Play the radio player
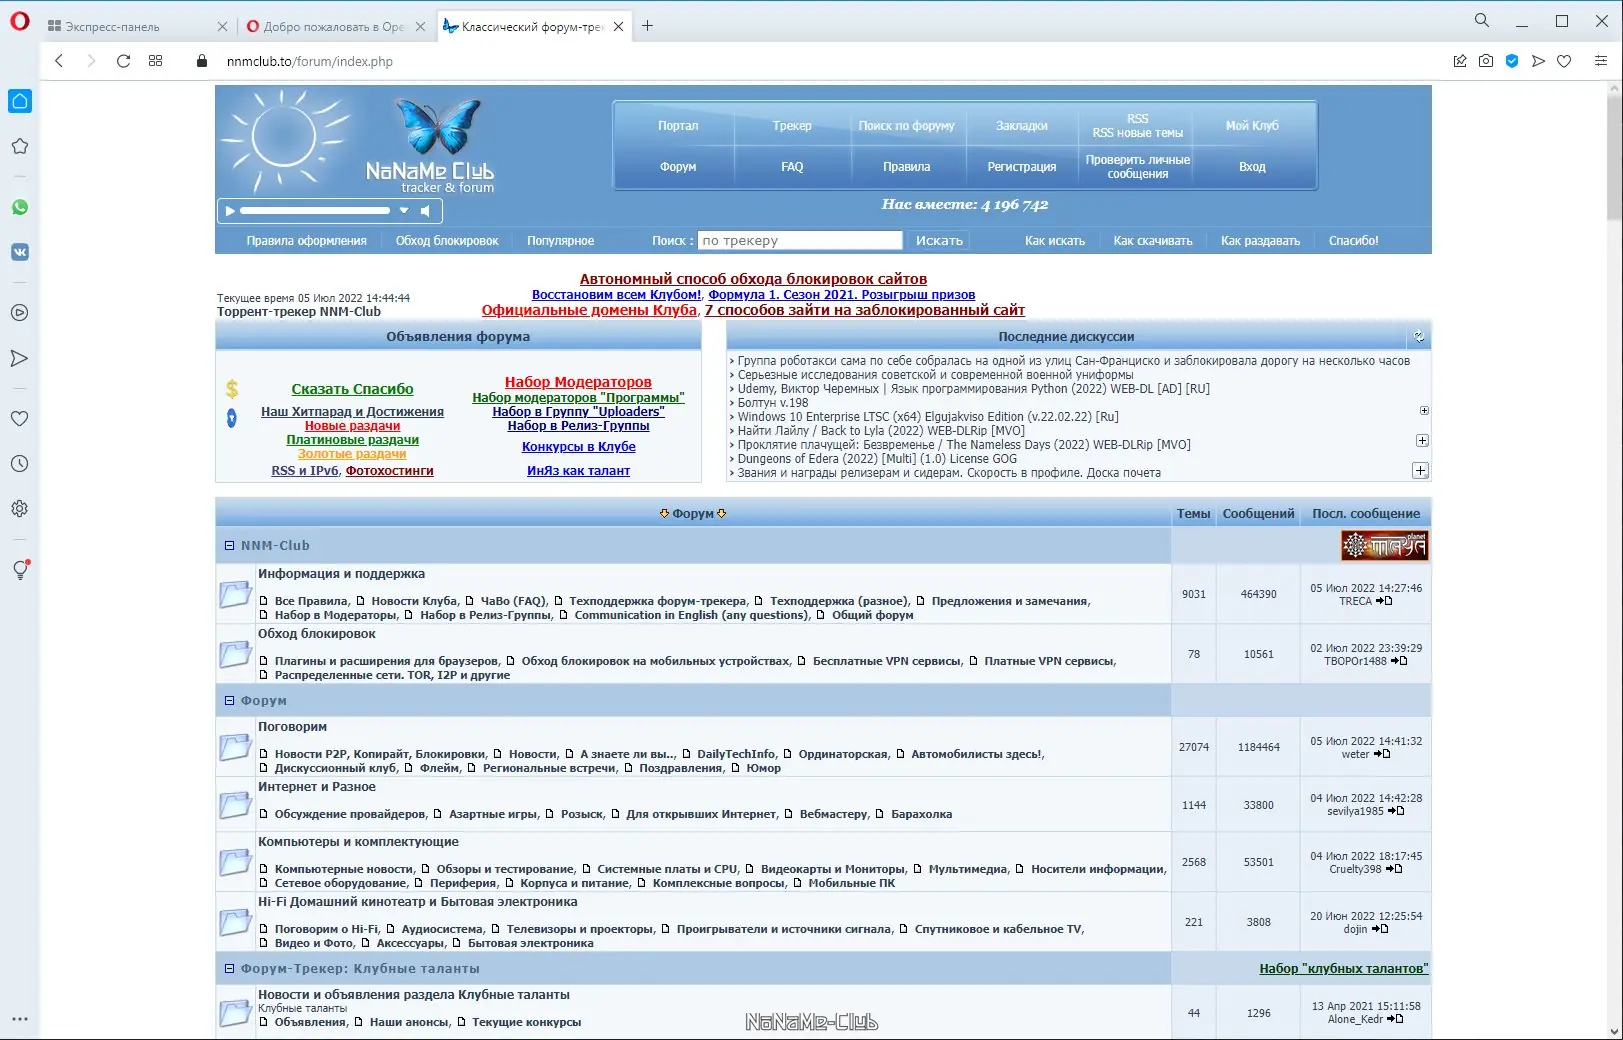This screenshot has height=1040, width=1623. (x=230, y=211)
